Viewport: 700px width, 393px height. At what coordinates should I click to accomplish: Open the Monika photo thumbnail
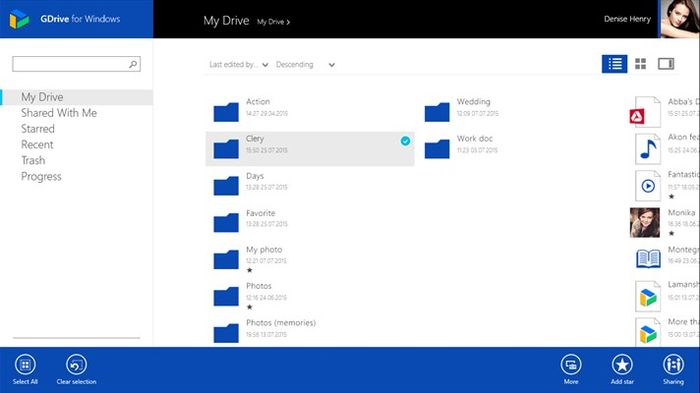[645, 222]
